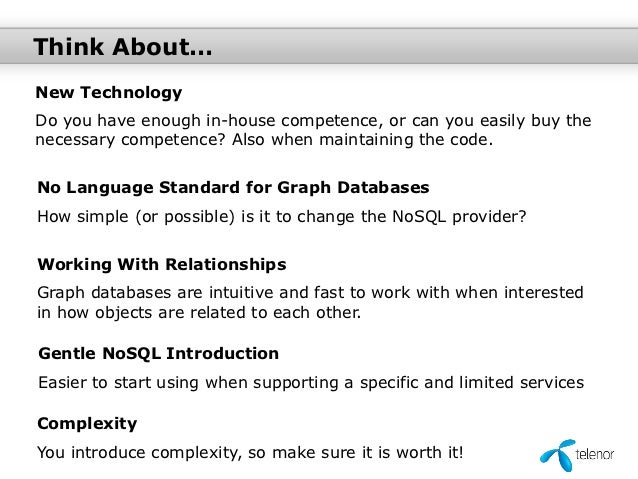
Task: Click the 'Gentle NoSQL Introduction' heading
Action: (x=159, y=353)
